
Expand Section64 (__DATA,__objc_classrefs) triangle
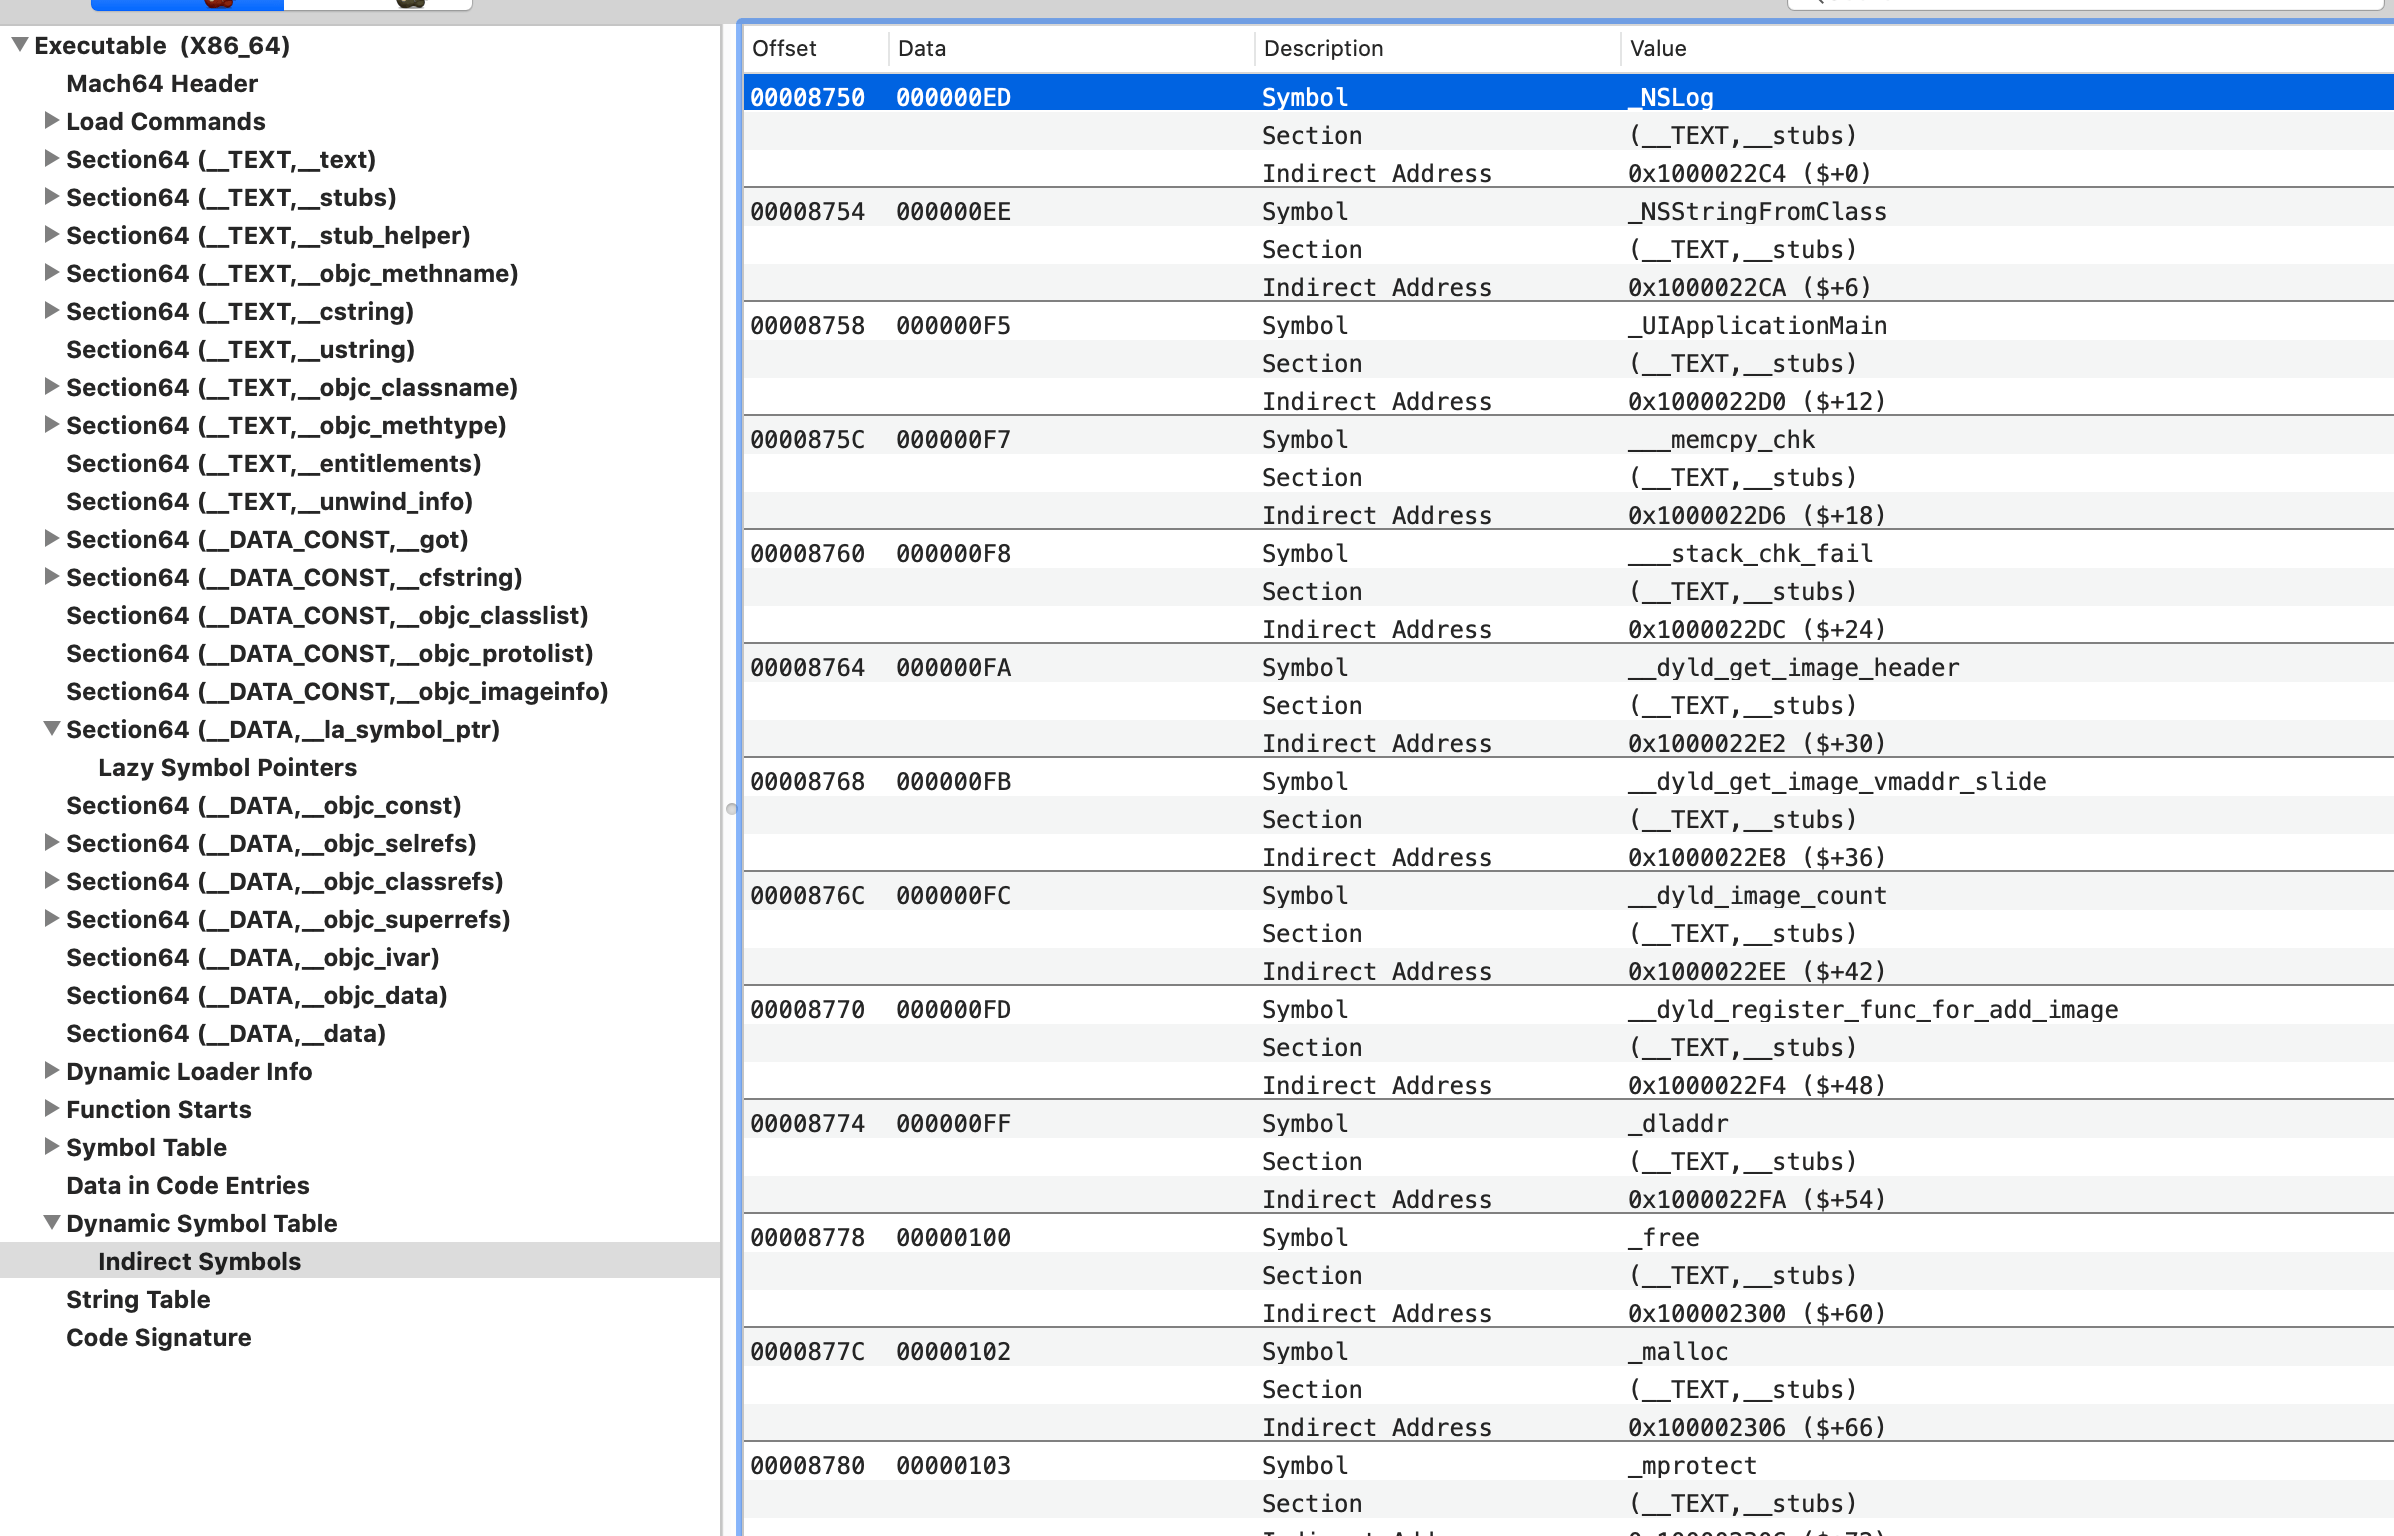[51, 881]
